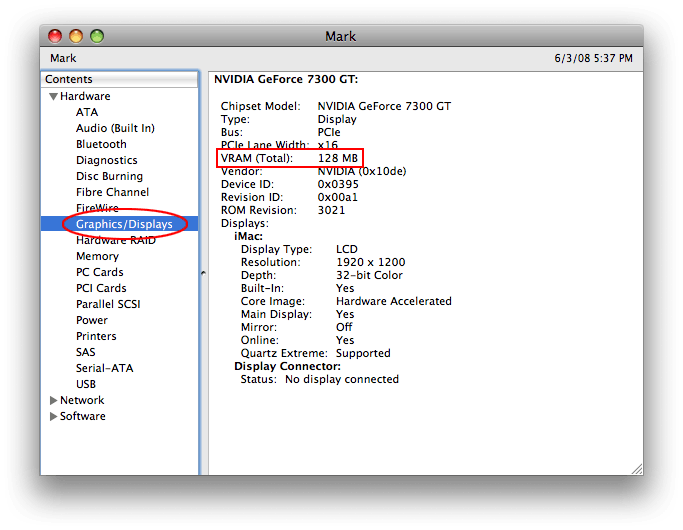Expand the Network section triangle

coord(53,401)
